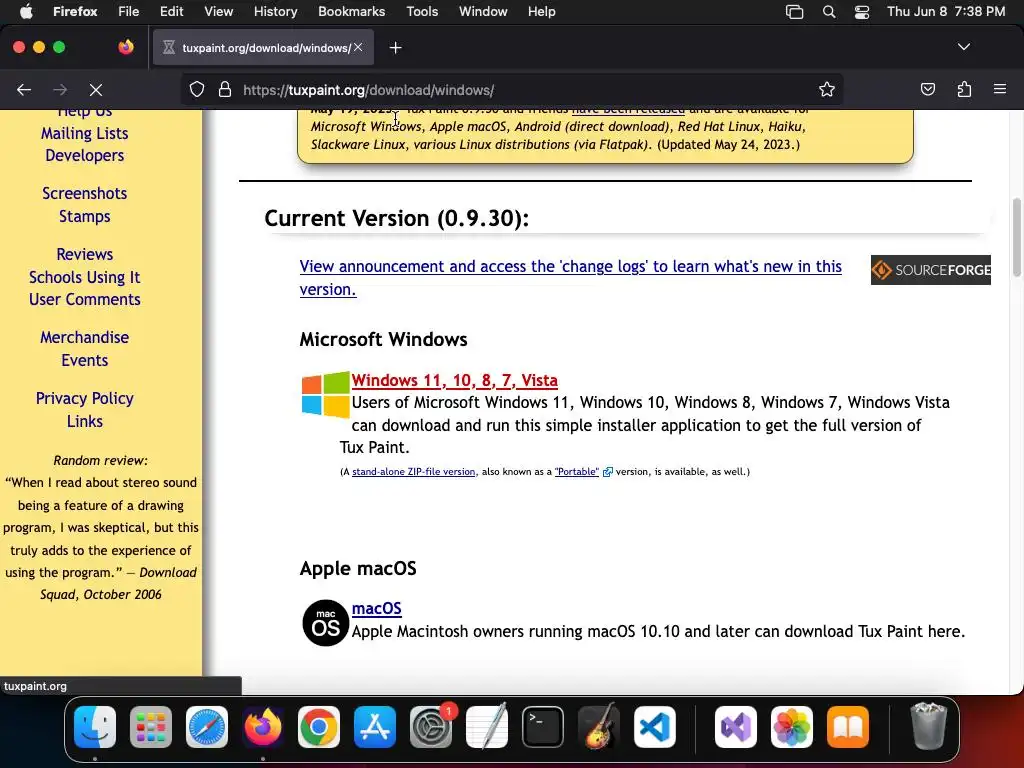Open the Apple menu
The image size is (1024, 768).
(x=26, y=11)
